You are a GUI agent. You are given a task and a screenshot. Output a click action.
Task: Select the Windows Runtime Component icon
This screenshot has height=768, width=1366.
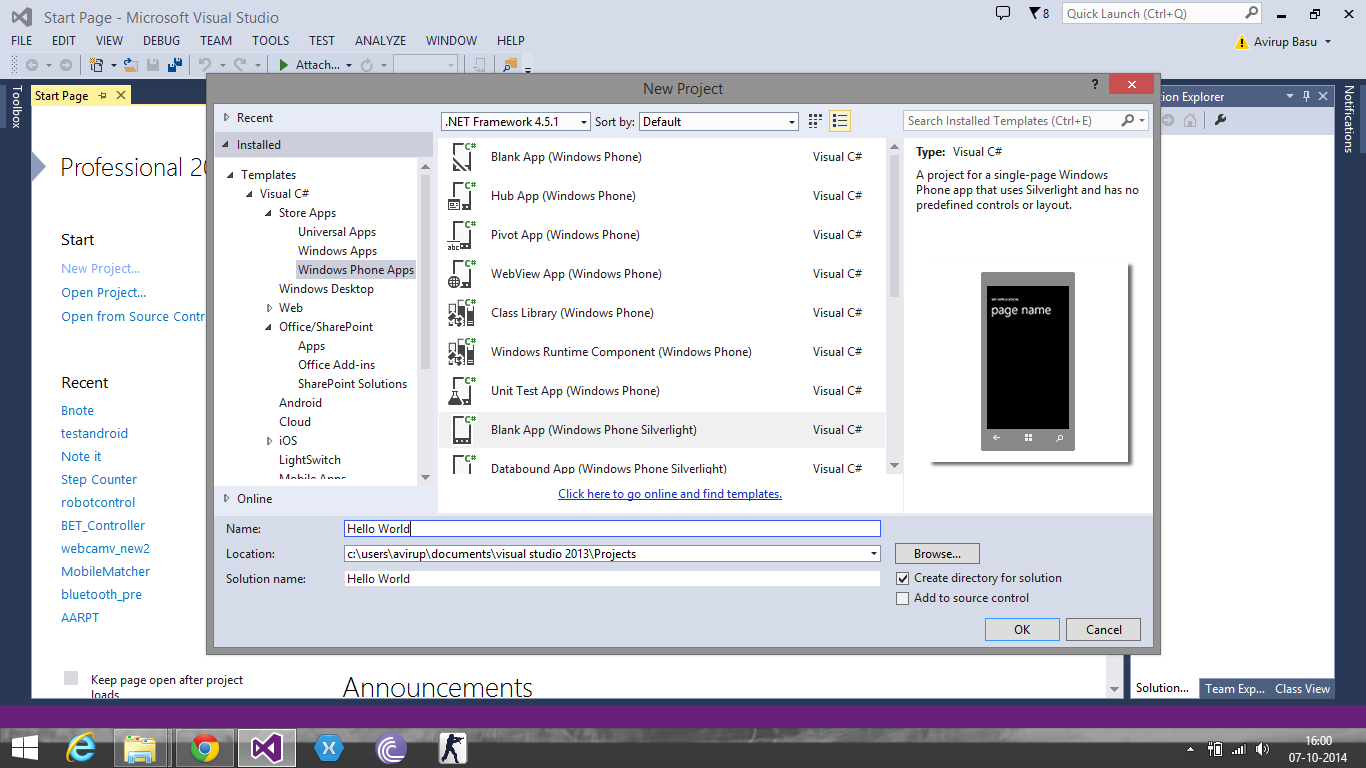[462, 352]
